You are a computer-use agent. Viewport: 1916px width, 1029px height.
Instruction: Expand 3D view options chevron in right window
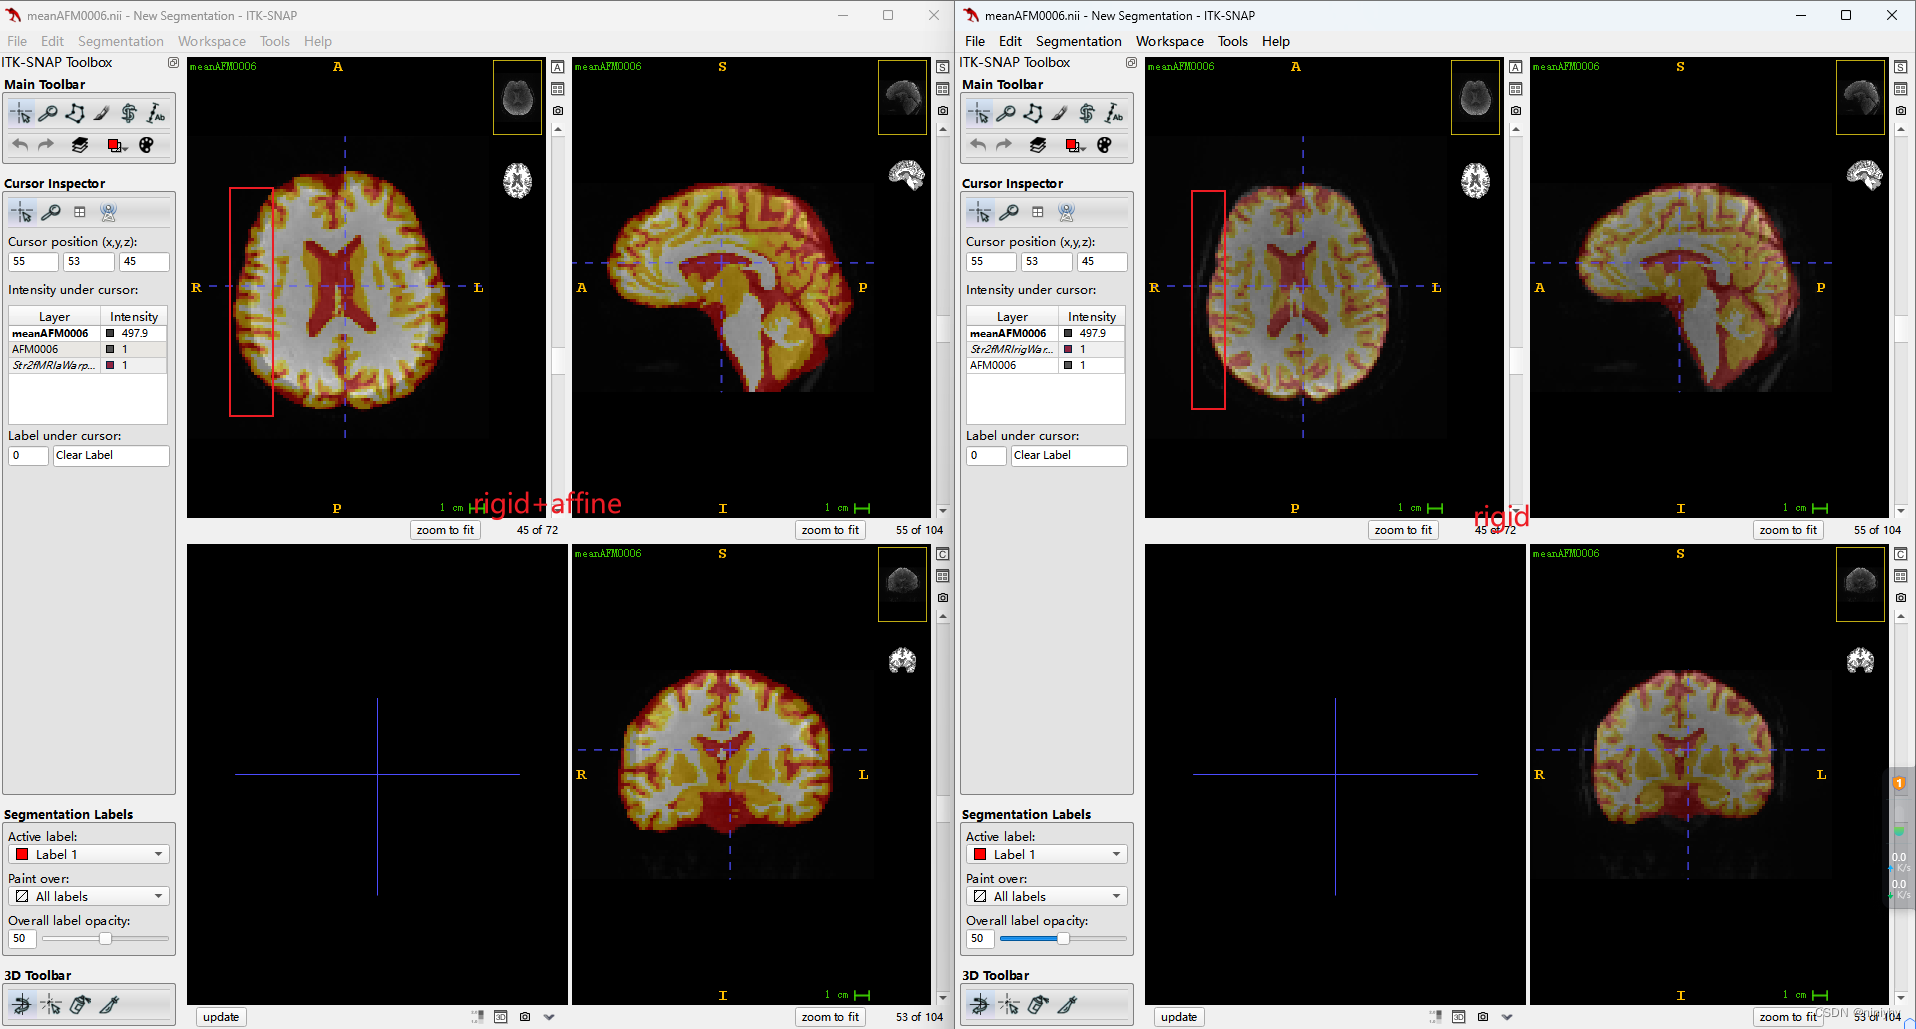click(x=1507, y=1017)
